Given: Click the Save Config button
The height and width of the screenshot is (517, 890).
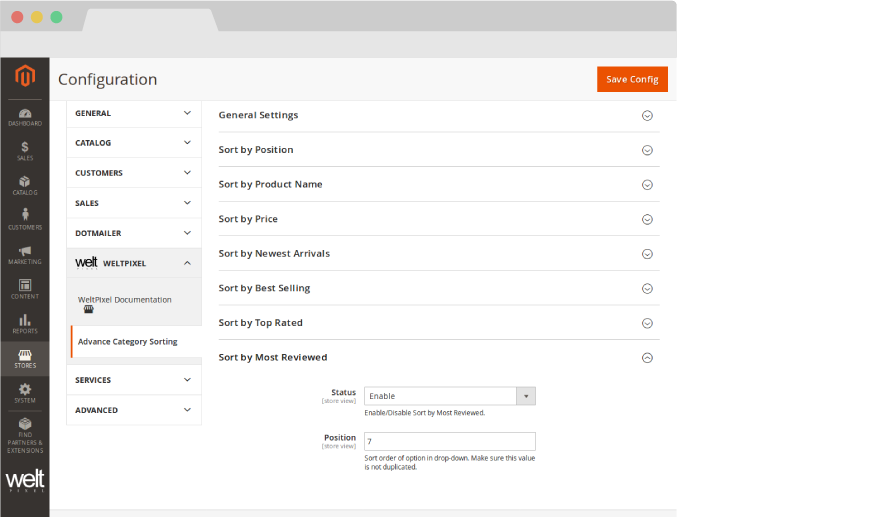Looking at the screenshot, I should (x=631, y=80).
